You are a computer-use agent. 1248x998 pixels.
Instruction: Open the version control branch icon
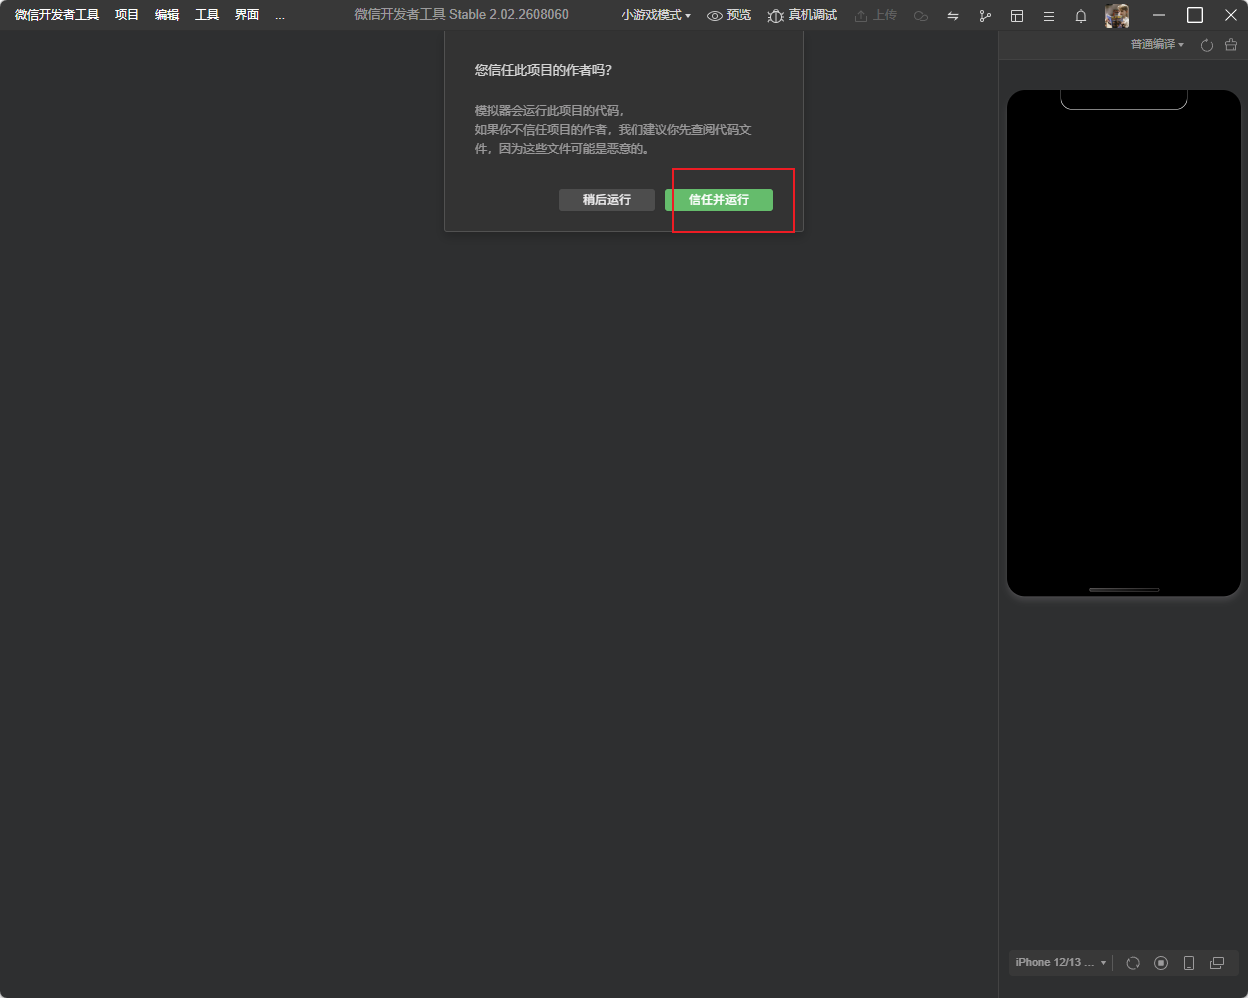(x=985, y=16)
